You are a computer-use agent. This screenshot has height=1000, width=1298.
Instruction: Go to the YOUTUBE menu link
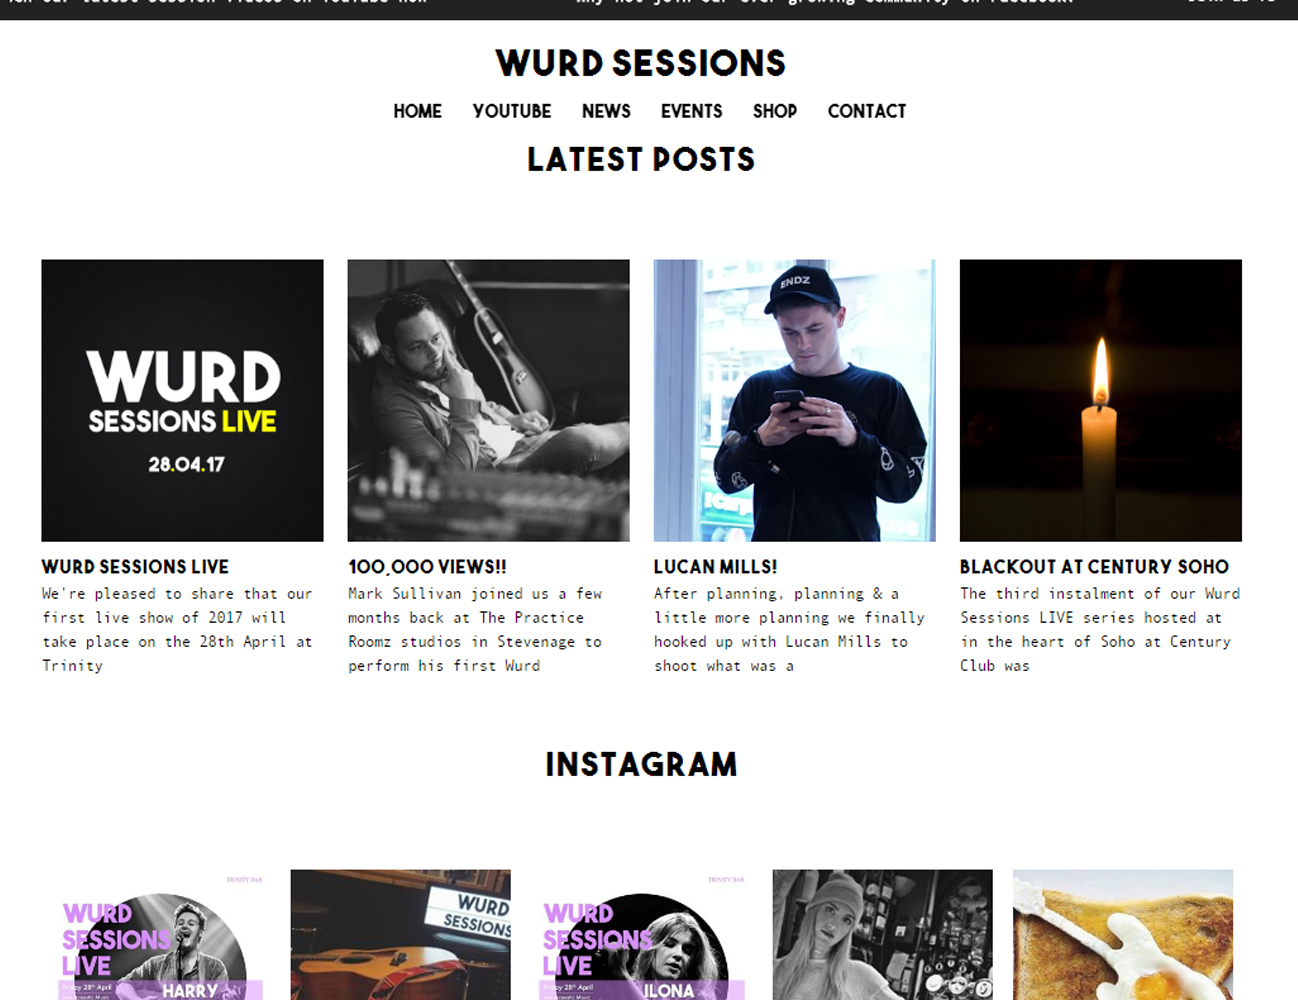click(x=512, y=111)
